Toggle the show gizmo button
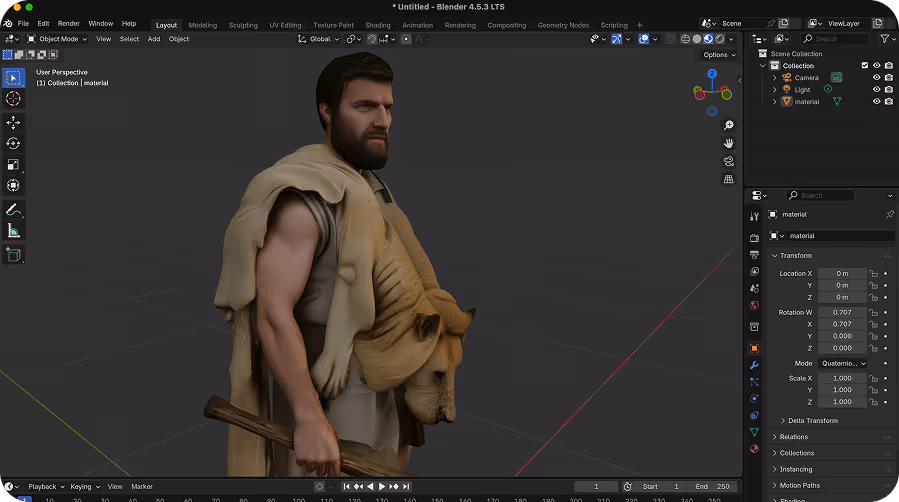The width and height of the screenshot is (899, 502). coord(616,39)
